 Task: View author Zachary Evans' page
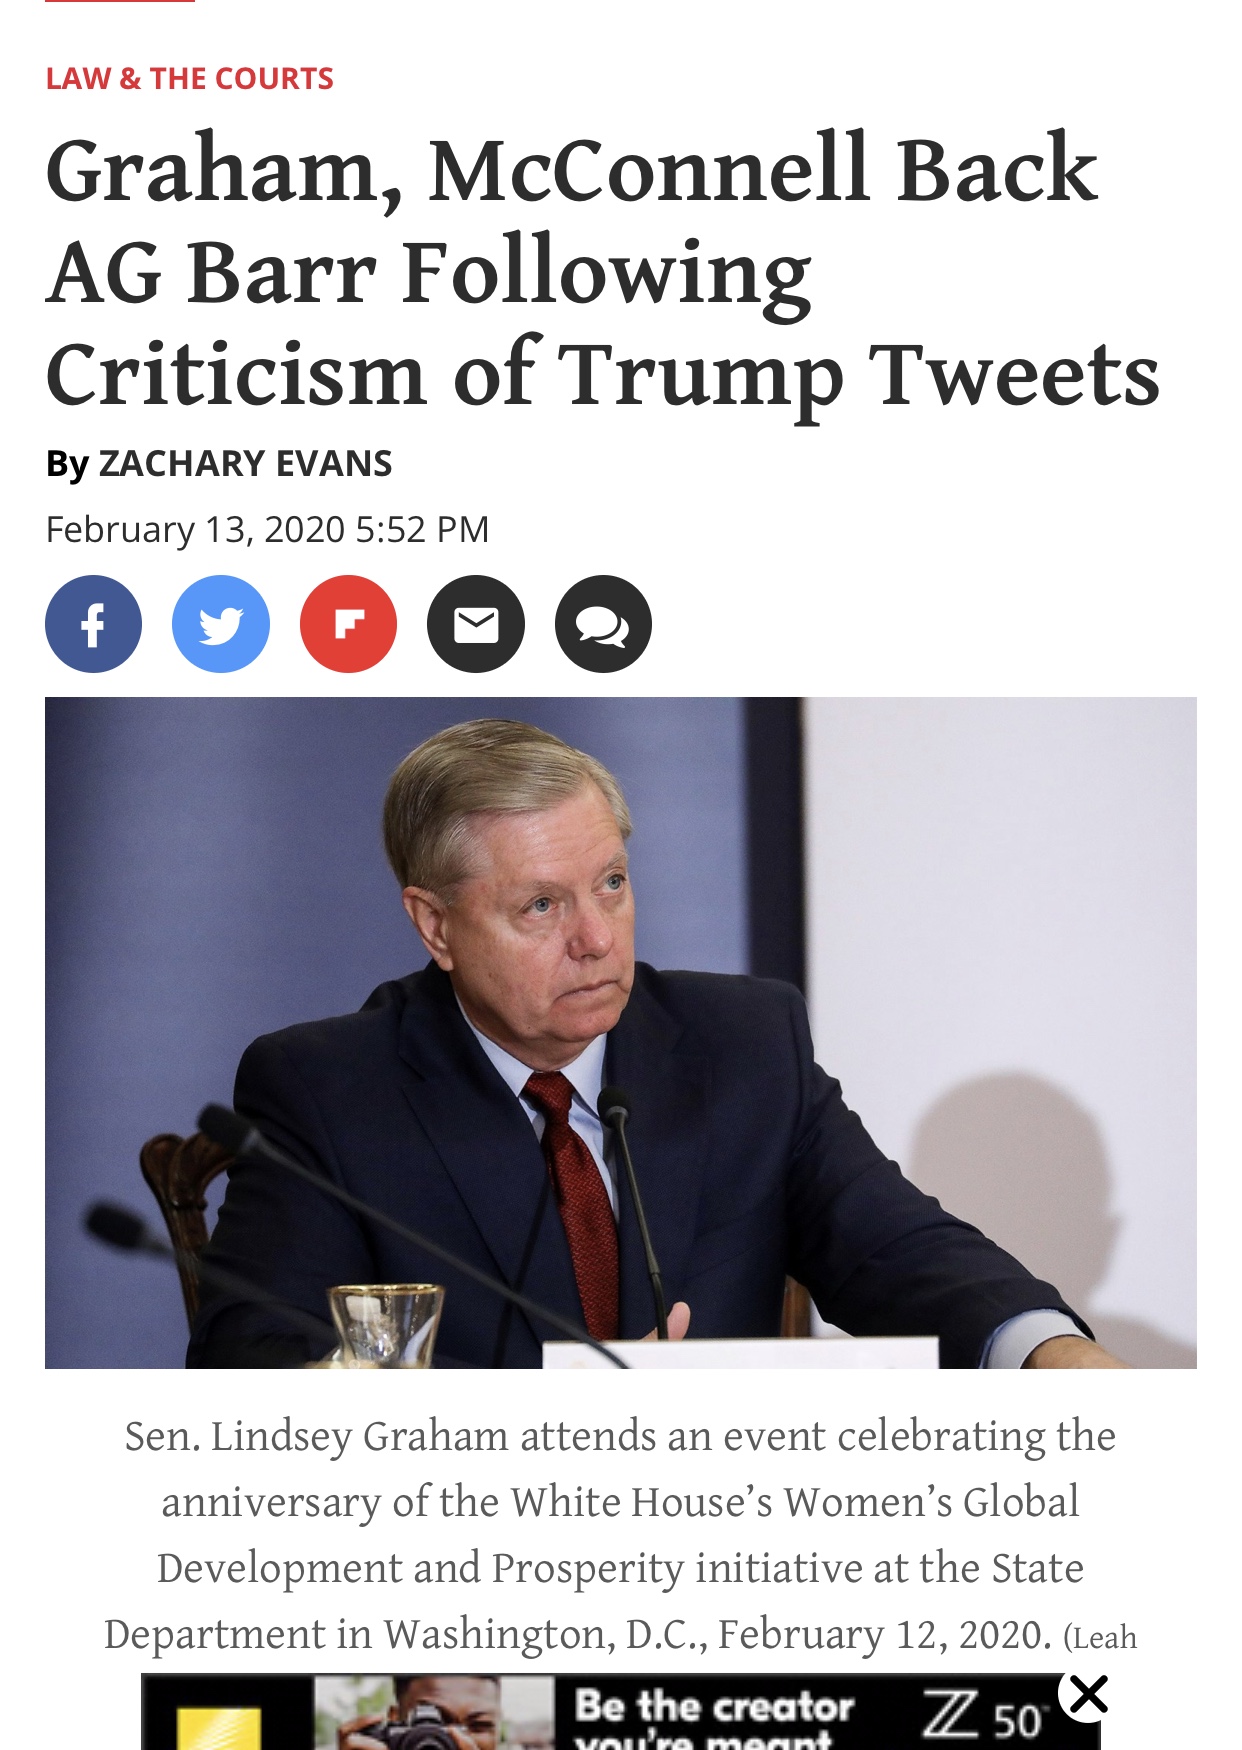click(245, 464)
